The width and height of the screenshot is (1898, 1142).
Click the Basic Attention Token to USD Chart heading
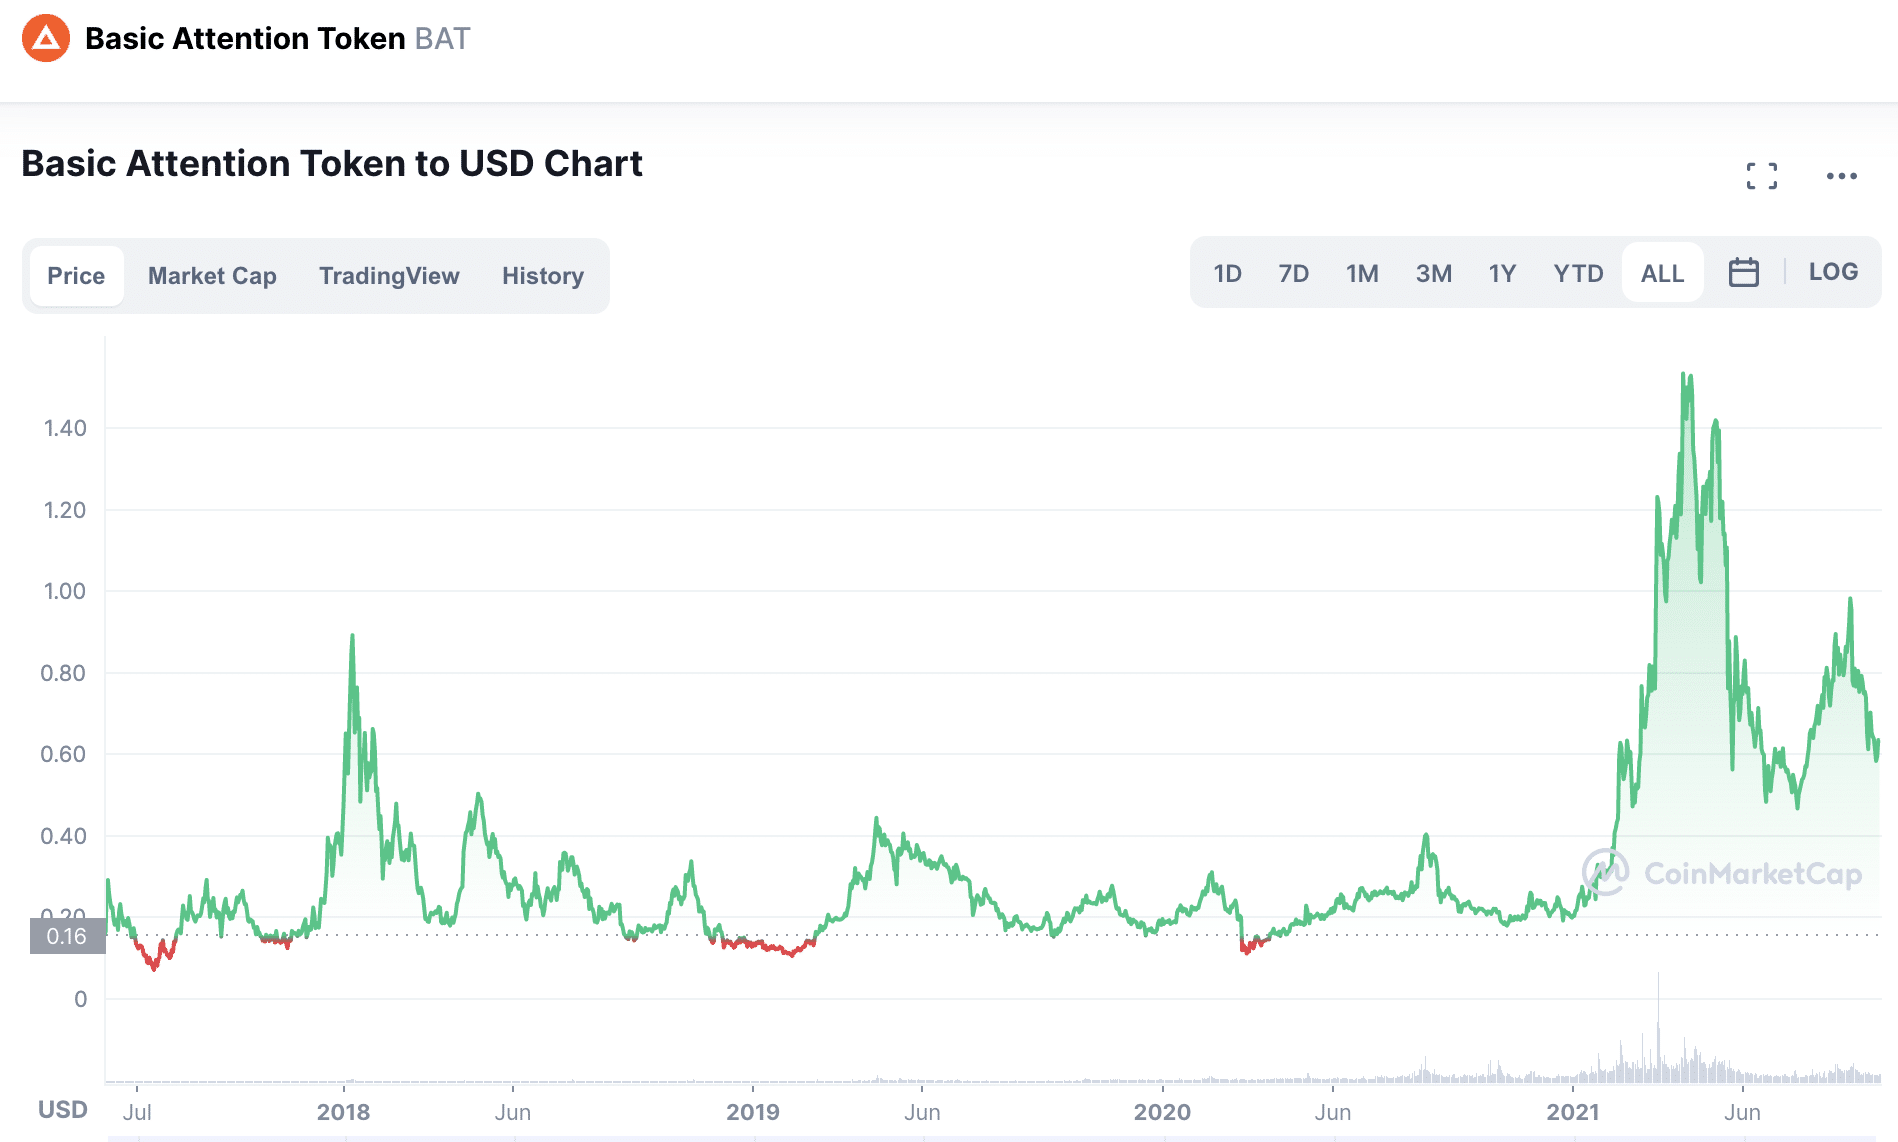[332, 163]
